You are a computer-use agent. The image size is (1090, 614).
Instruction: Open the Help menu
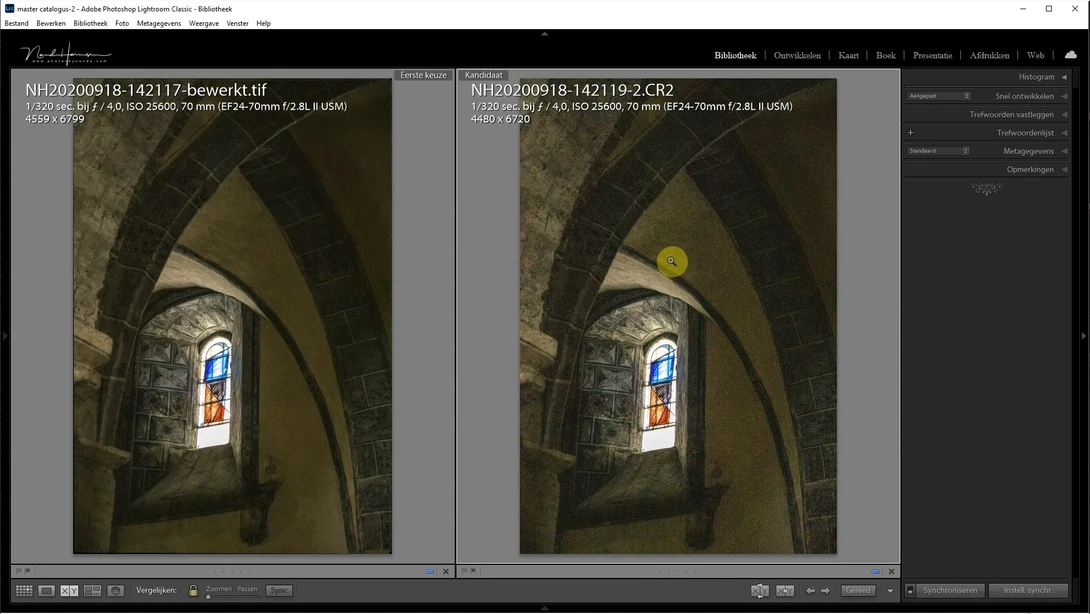(x=263, y=23)
